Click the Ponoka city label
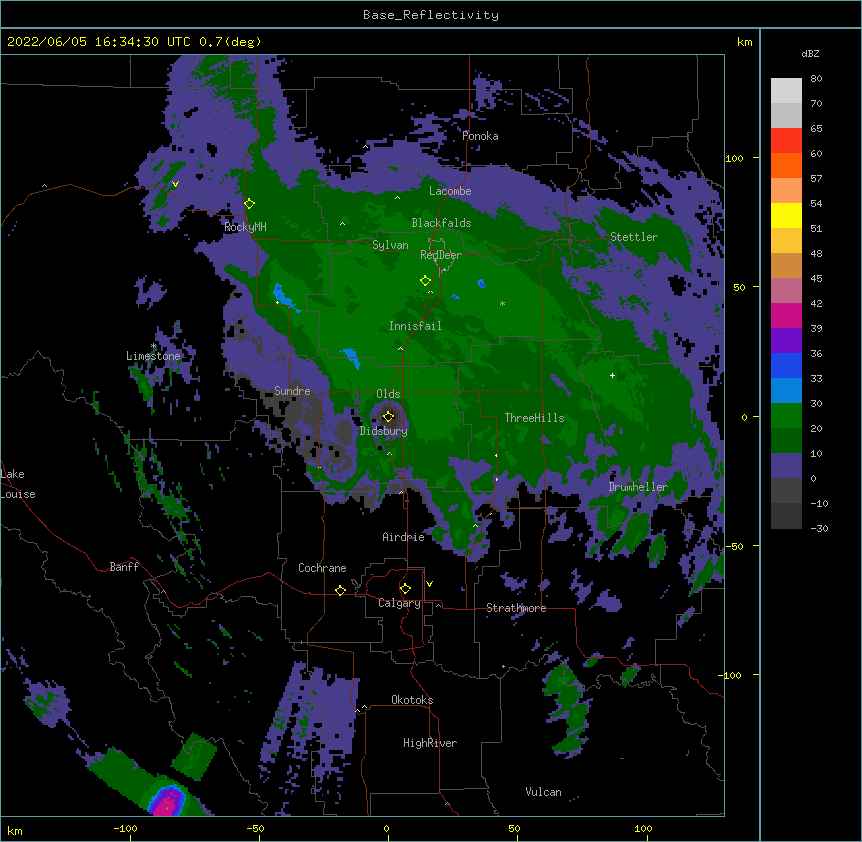 point(480,136)
